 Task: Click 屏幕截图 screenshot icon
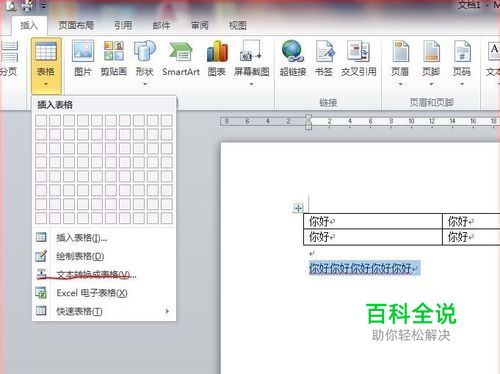251,51
